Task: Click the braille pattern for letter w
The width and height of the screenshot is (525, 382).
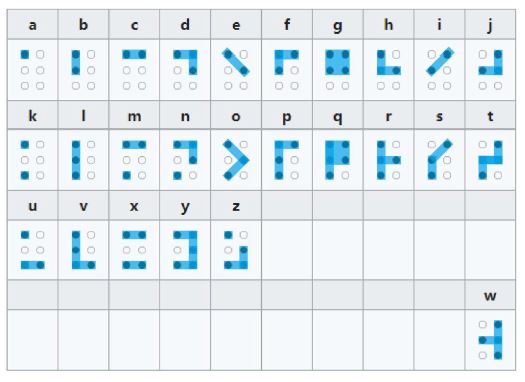Action: pos(490,340)
